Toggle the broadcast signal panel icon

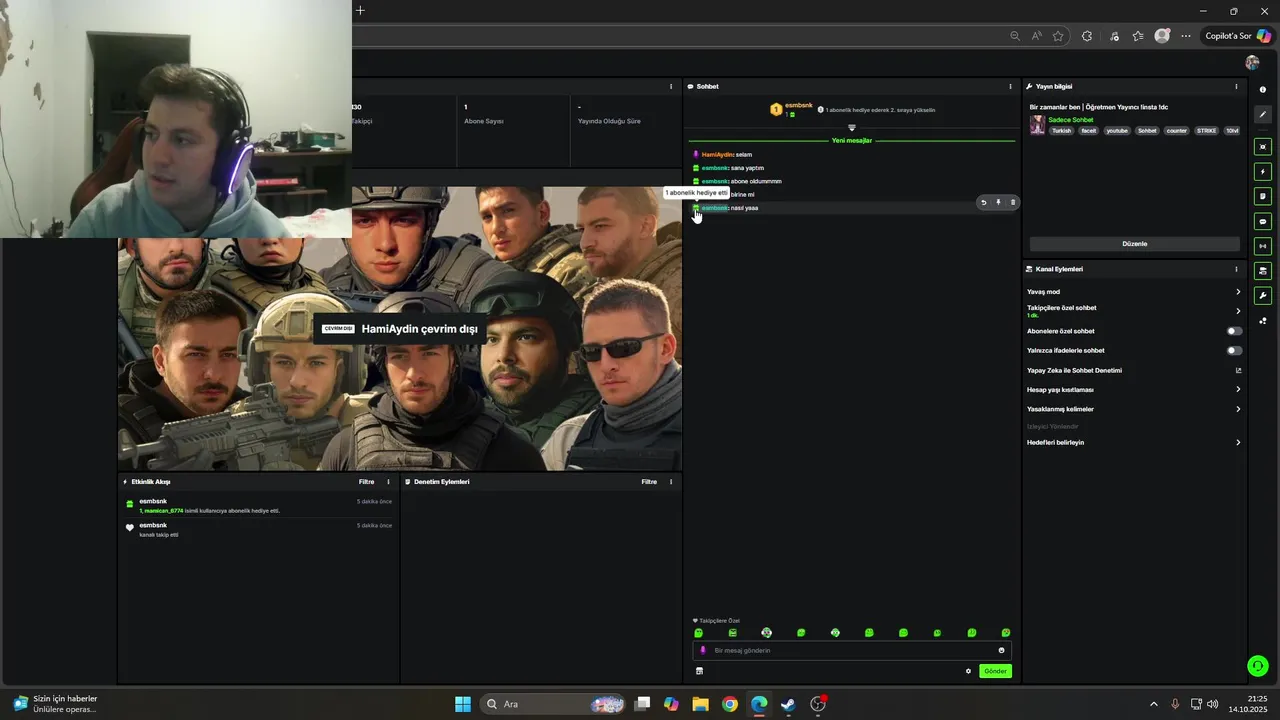click(x=1263, y=246)
